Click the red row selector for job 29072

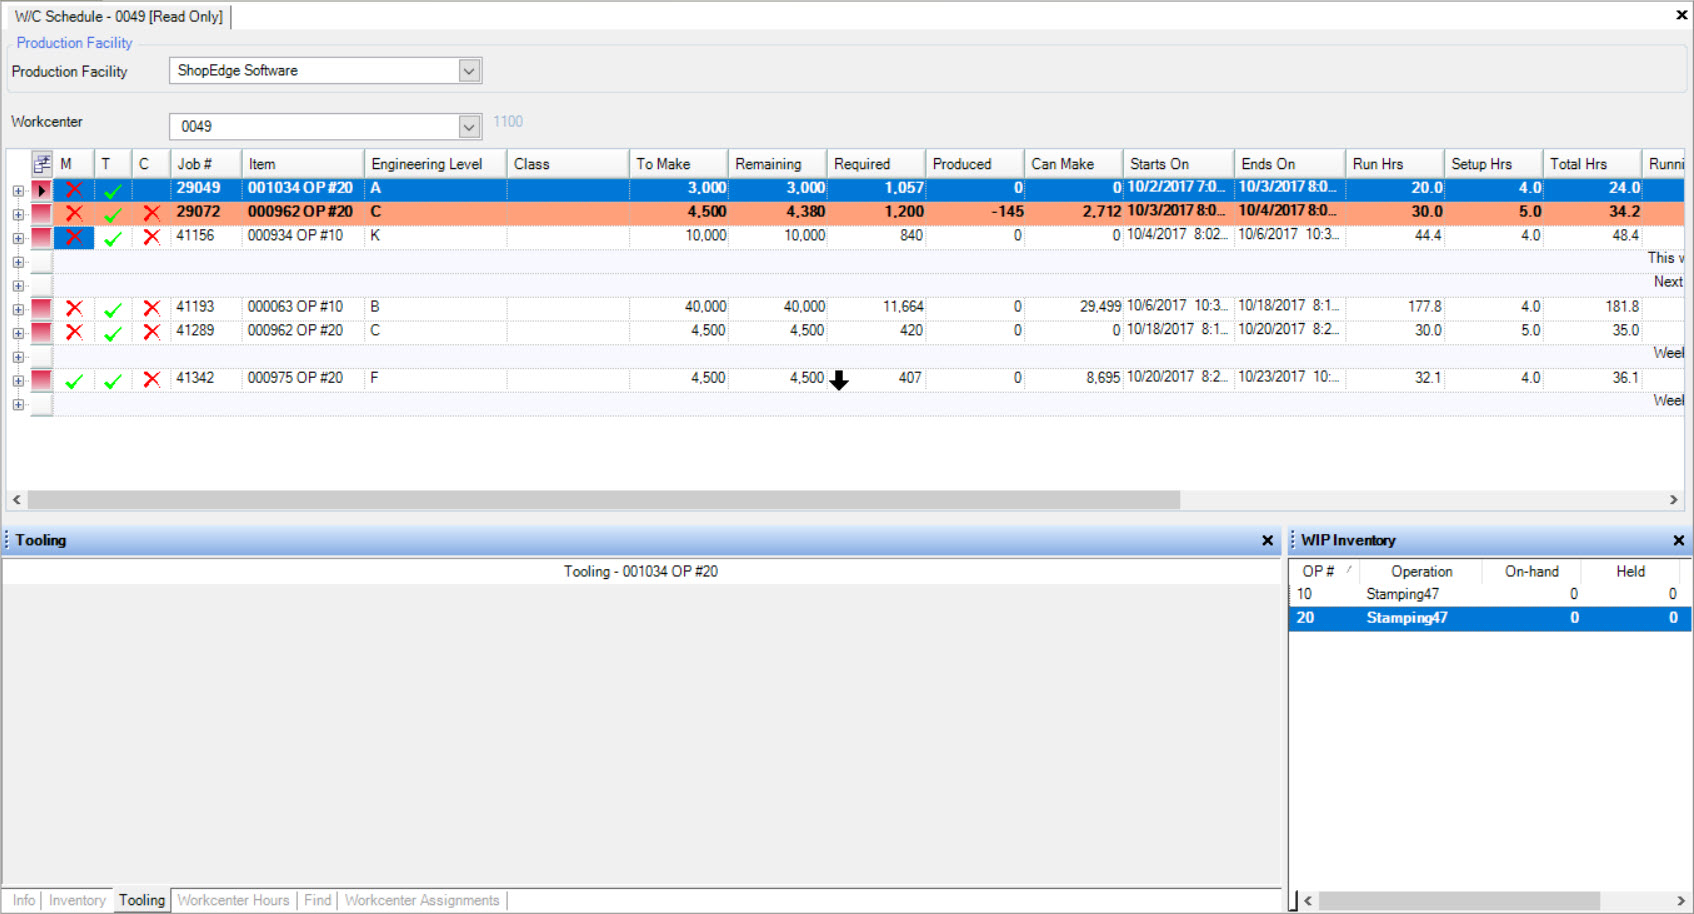pos(41,213)
